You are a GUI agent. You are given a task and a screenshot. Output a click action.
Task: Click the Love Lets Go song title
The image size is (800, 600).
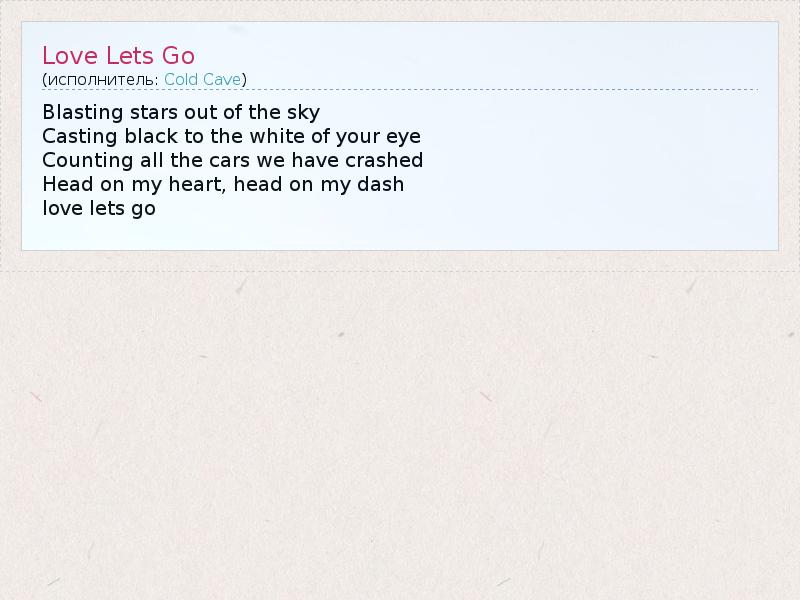pyautogui.click(x=118, y=55)
